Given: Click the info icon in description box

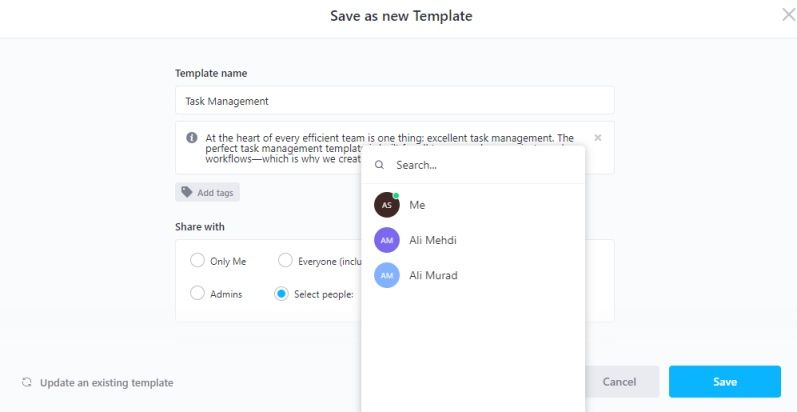Looking at the screenshot, I should pyautogui.click(x=191, y=138).
